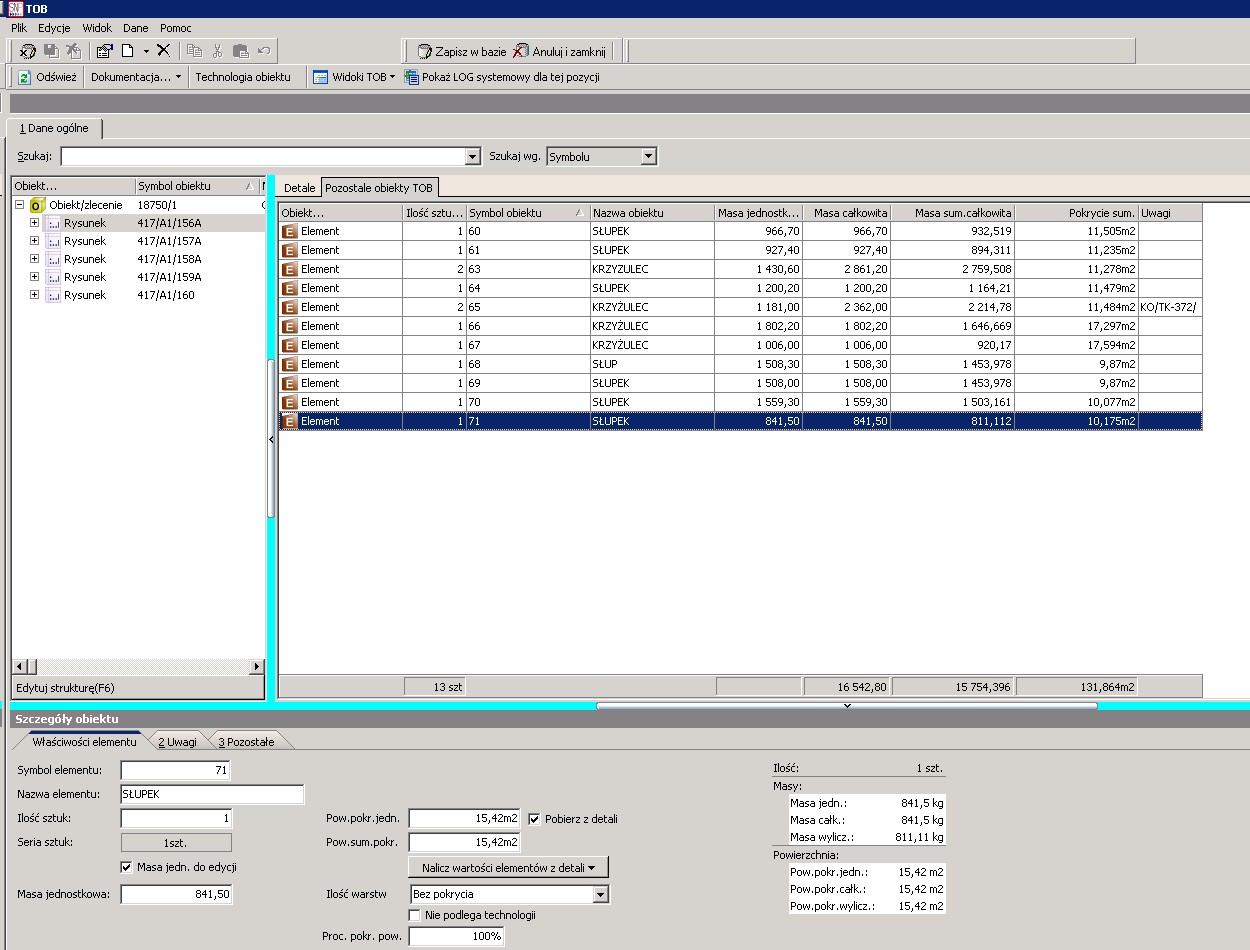Open the Dokumentacja... dropdown menu

point(136,77)
